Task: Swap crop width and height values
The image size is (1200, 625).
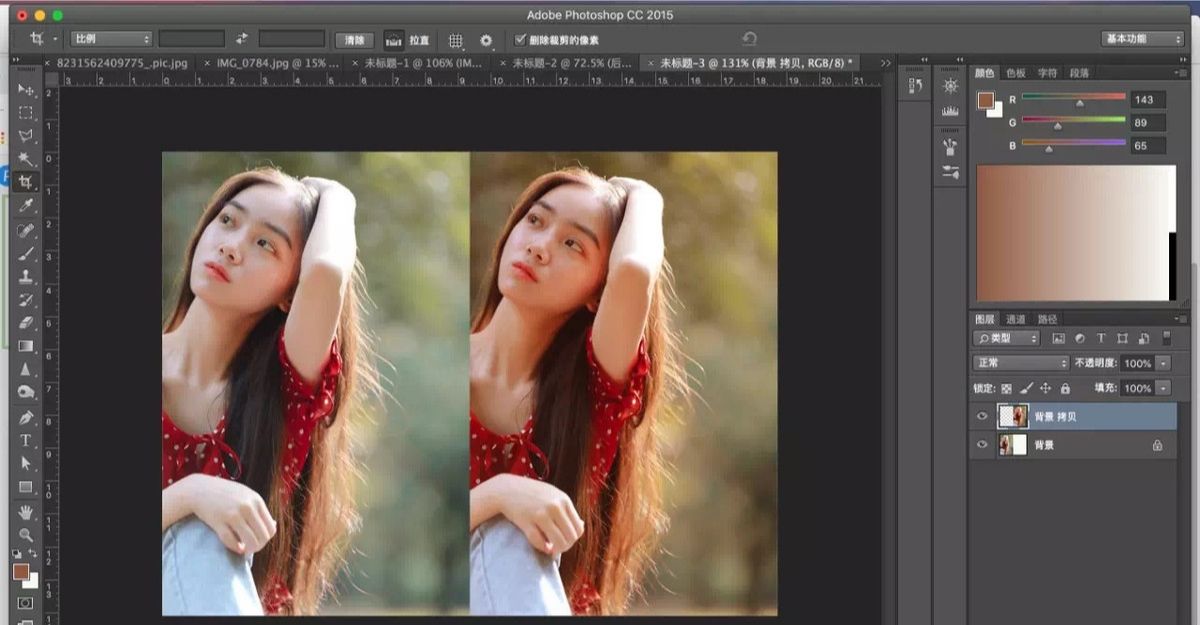Action: 241,39
